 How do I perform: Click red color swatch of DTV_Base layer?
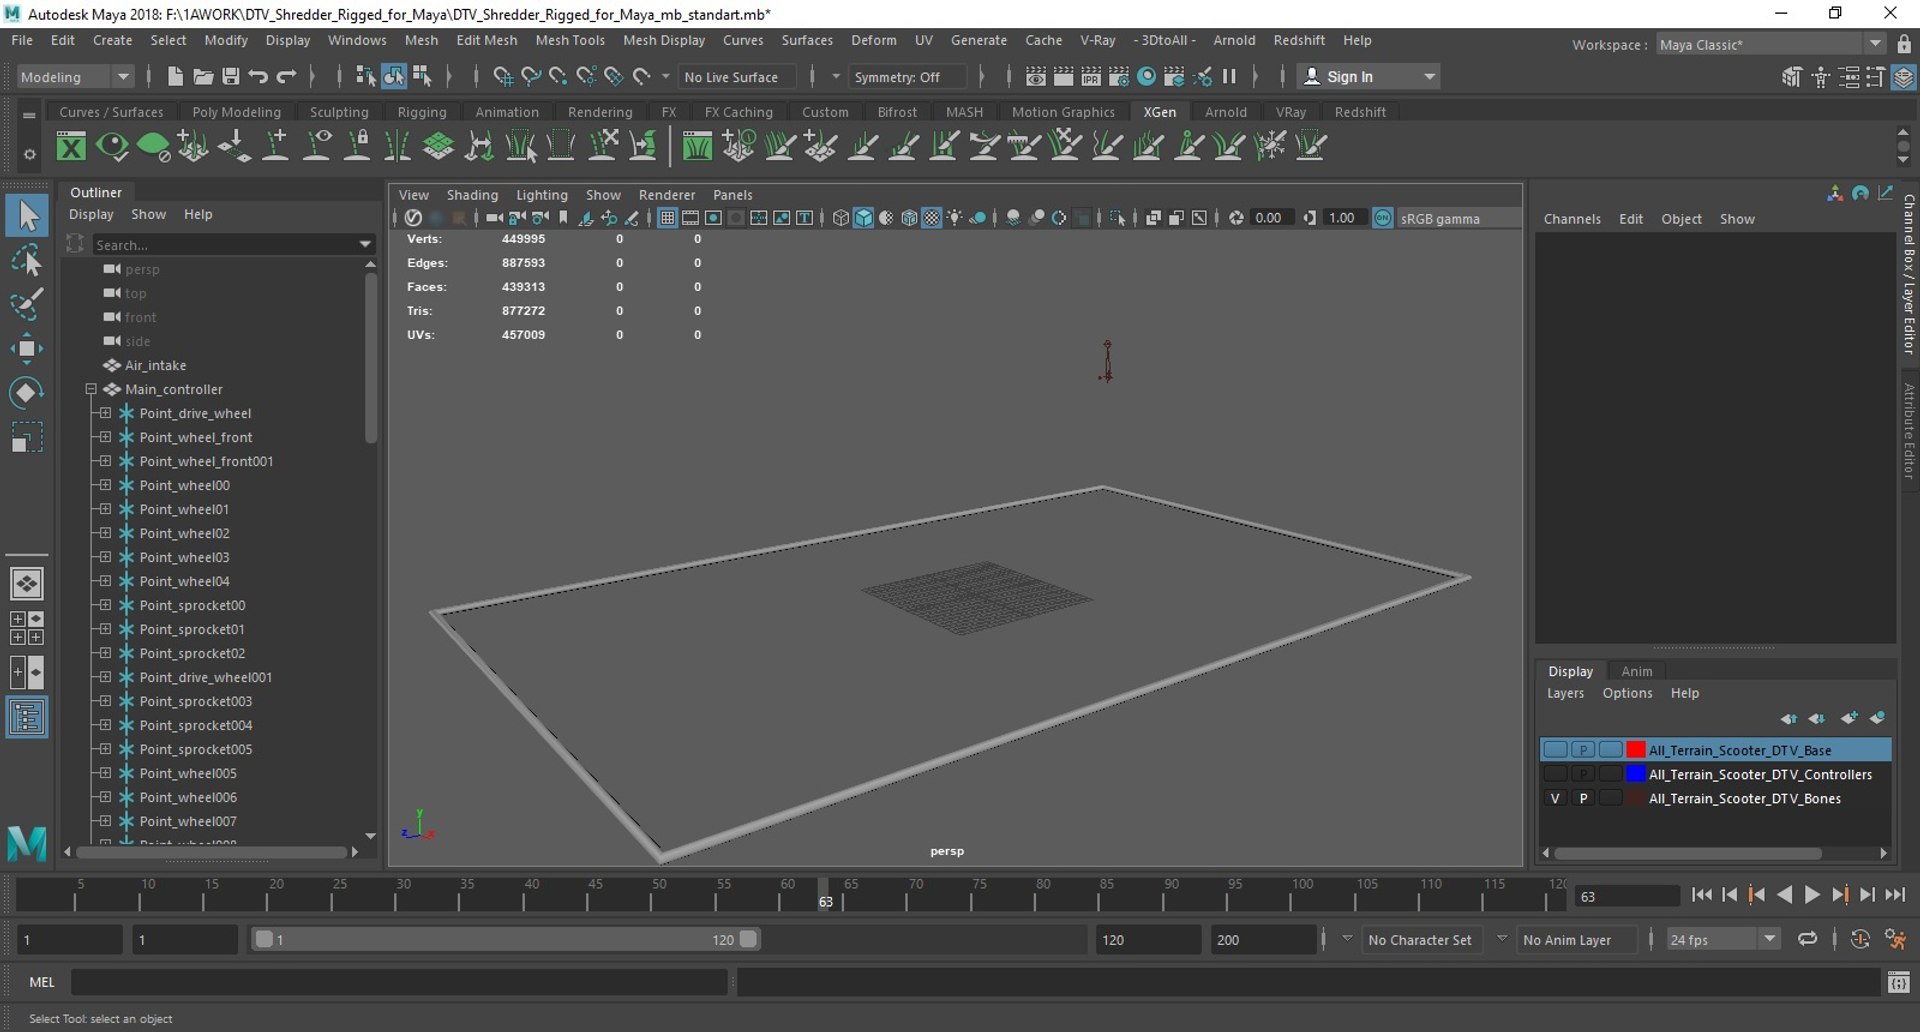coord(1636,750)
